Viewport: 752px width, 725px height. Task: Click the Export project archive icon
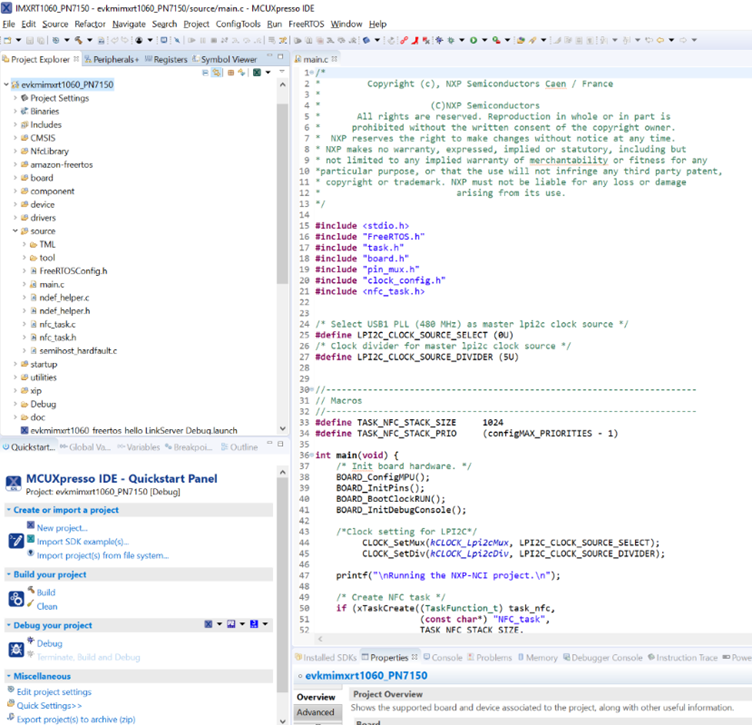coord(9,719)
